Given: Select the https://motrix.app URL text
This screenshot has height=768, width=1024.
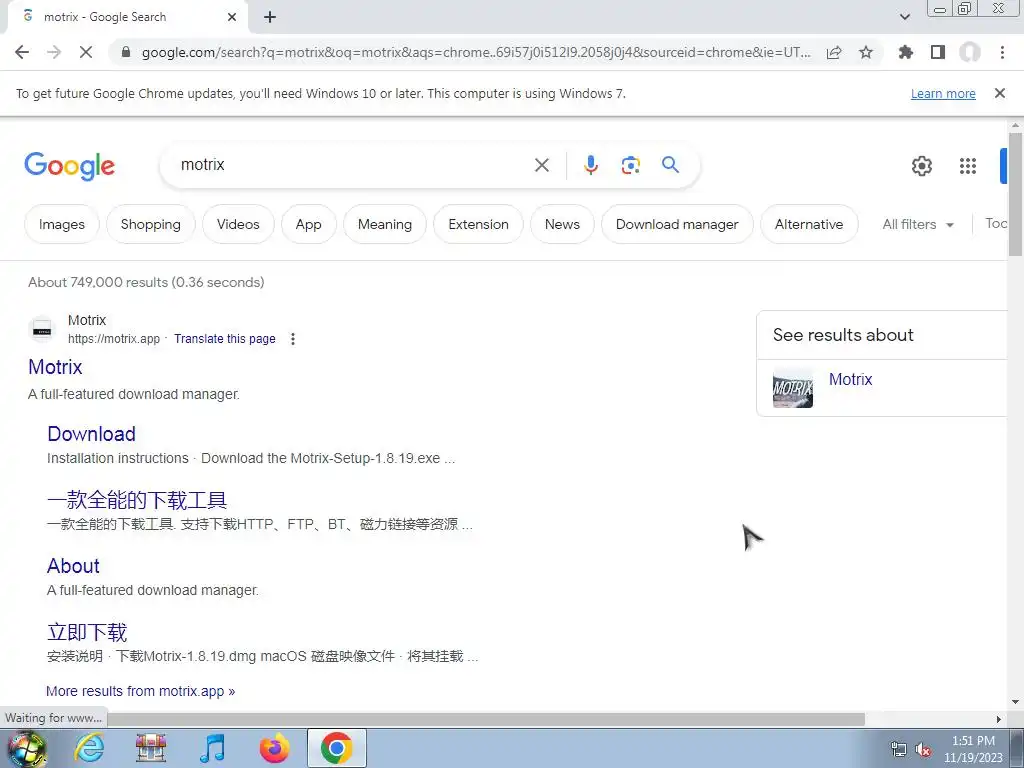Looking at the screenshot, I should (114, 338).
